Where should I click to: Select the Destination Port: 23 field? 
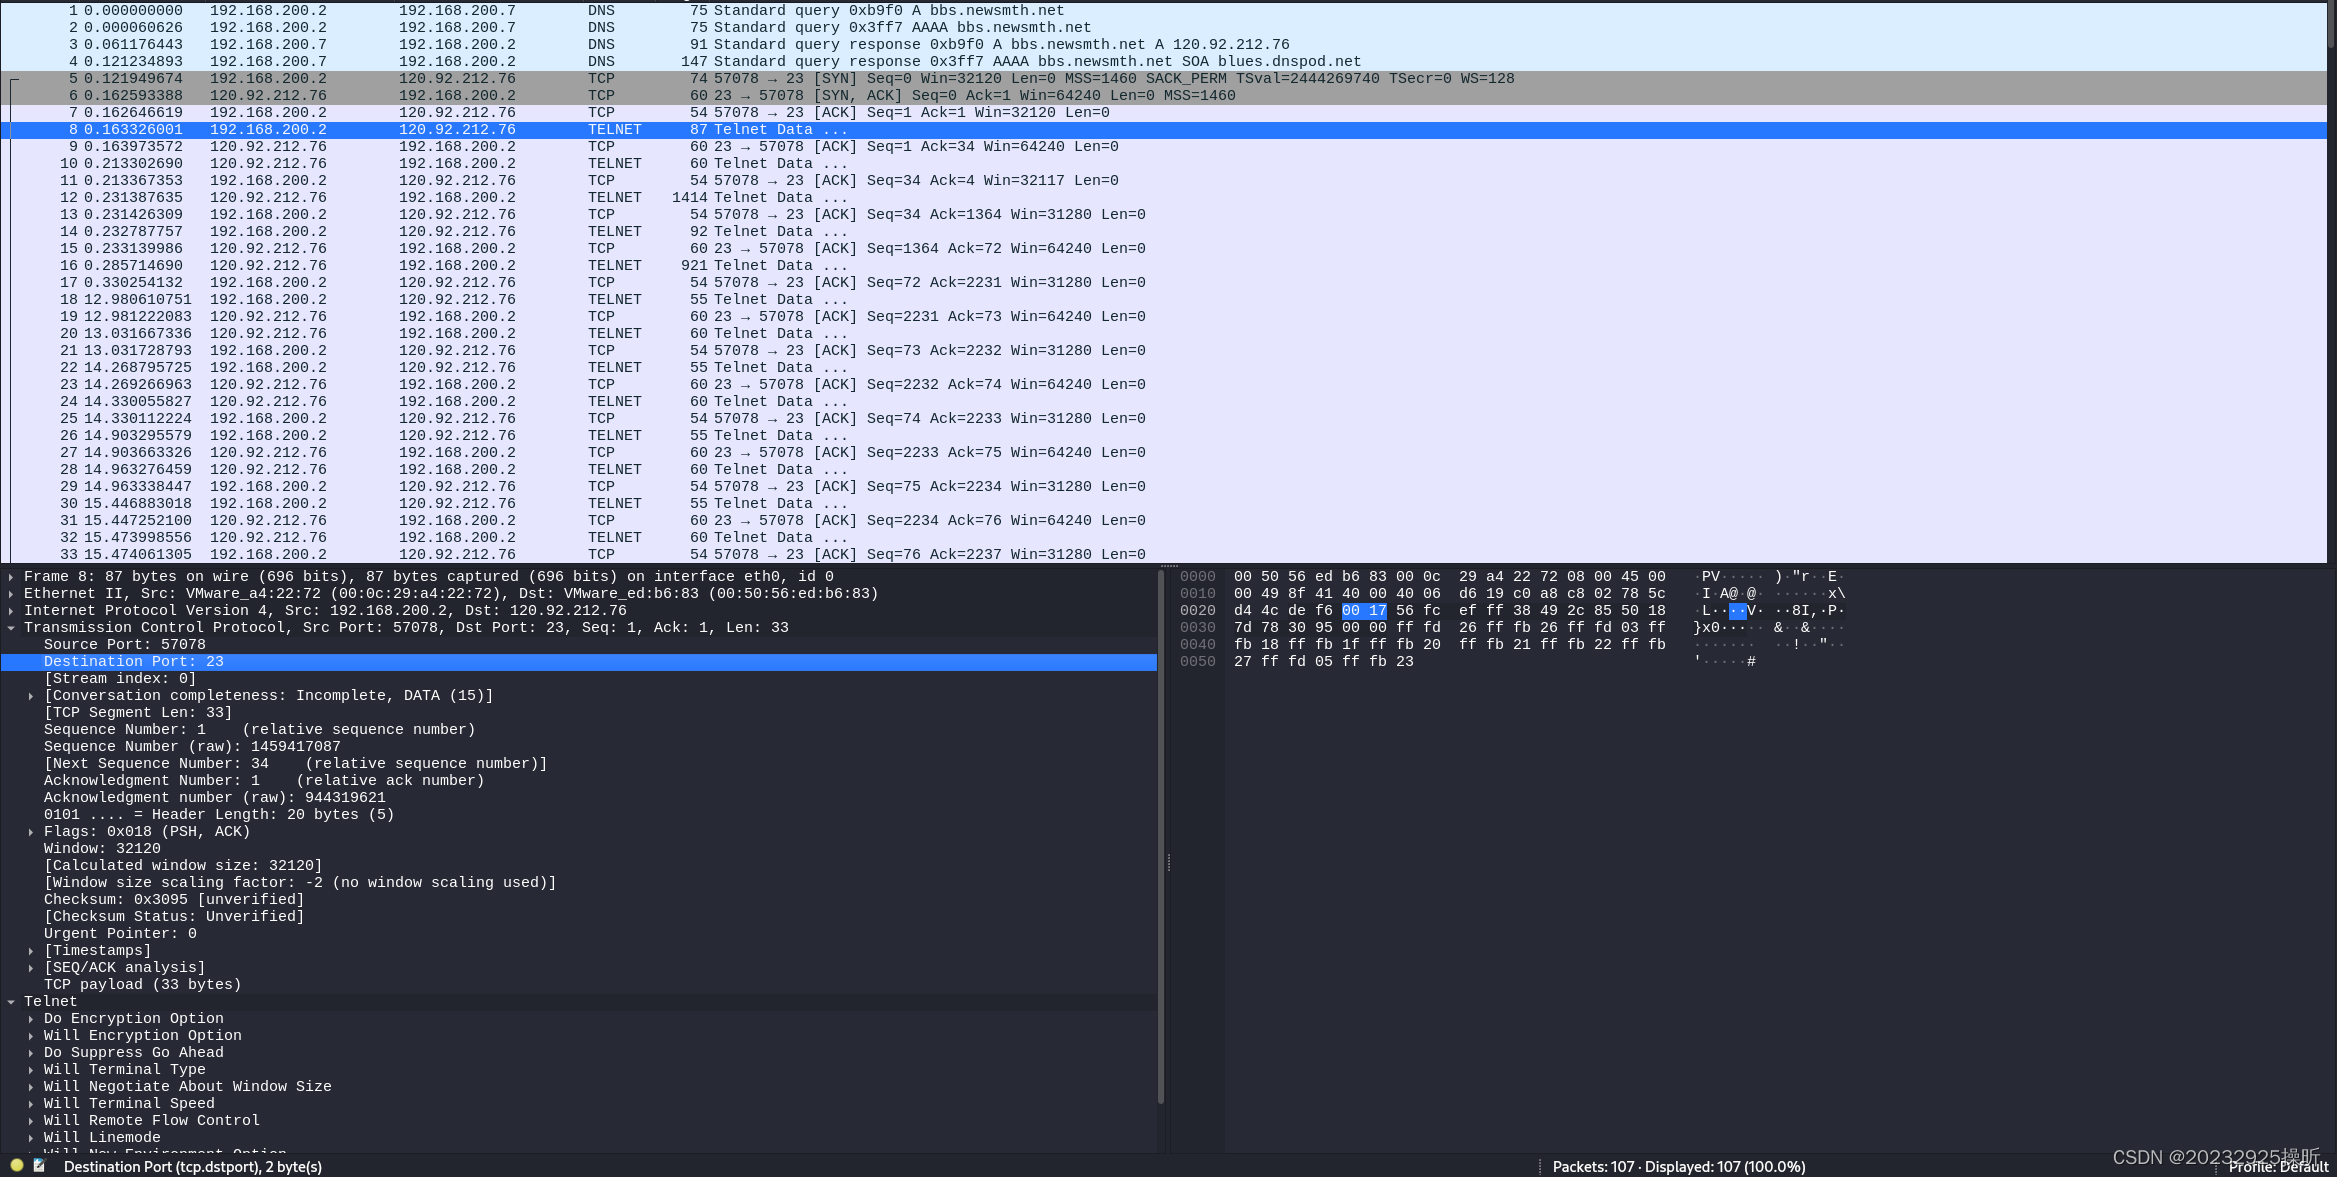(579, 662)
